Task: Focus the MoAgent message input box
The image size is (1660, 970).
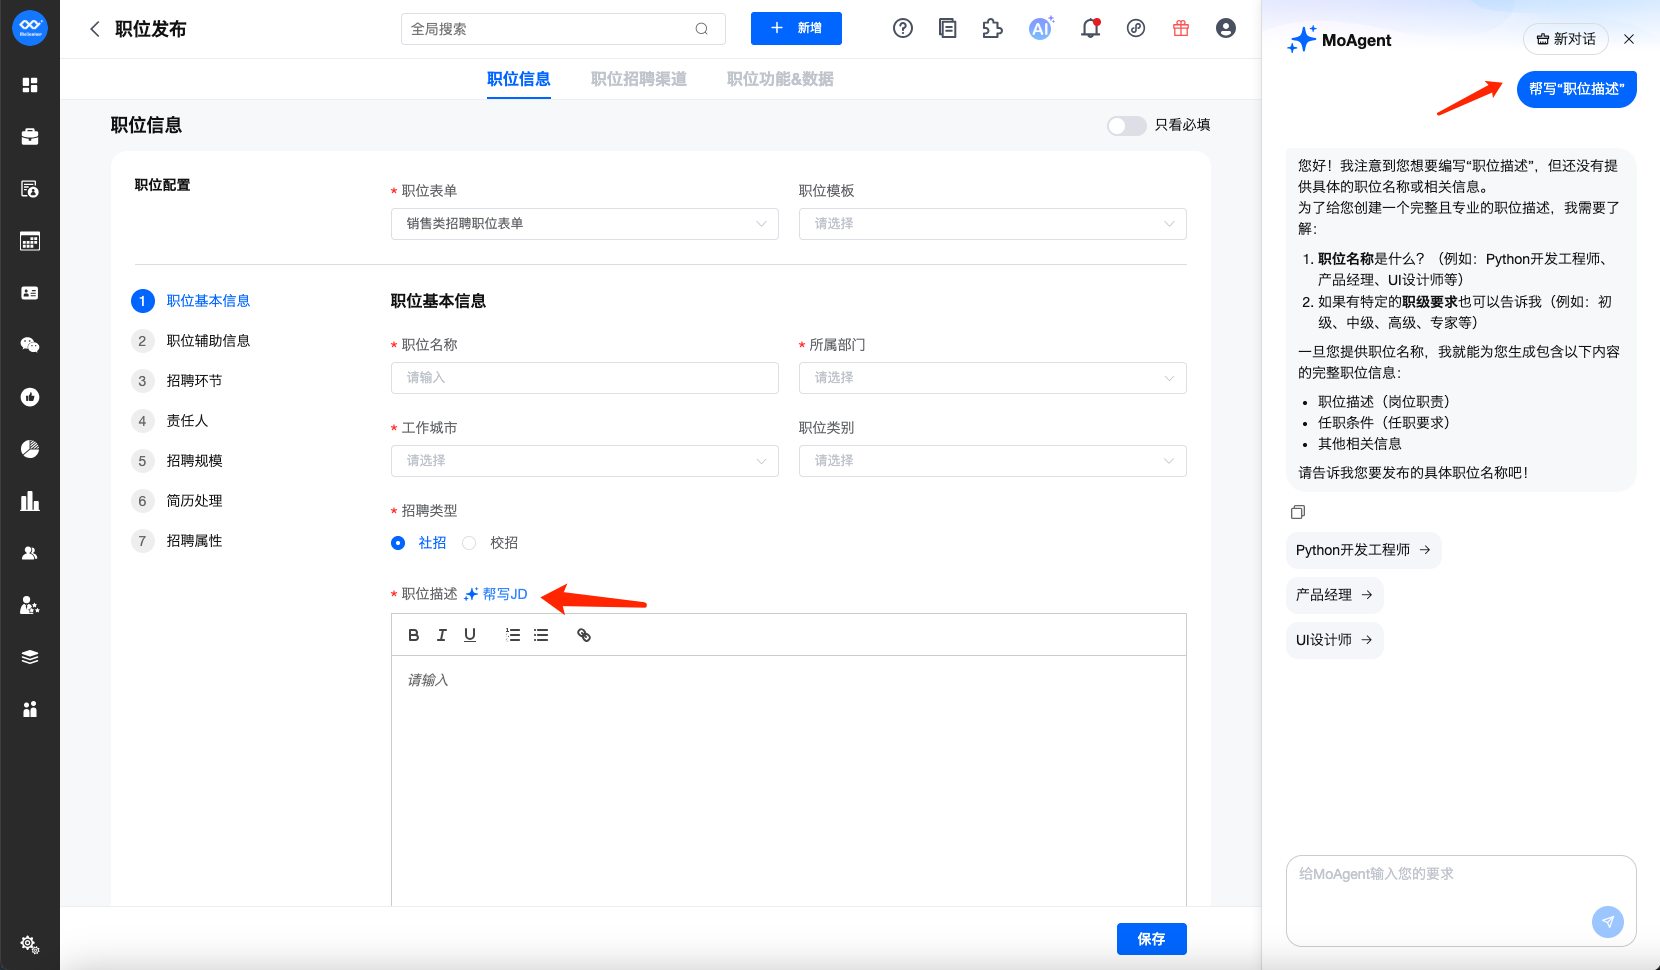Action: pos(1461,900)
